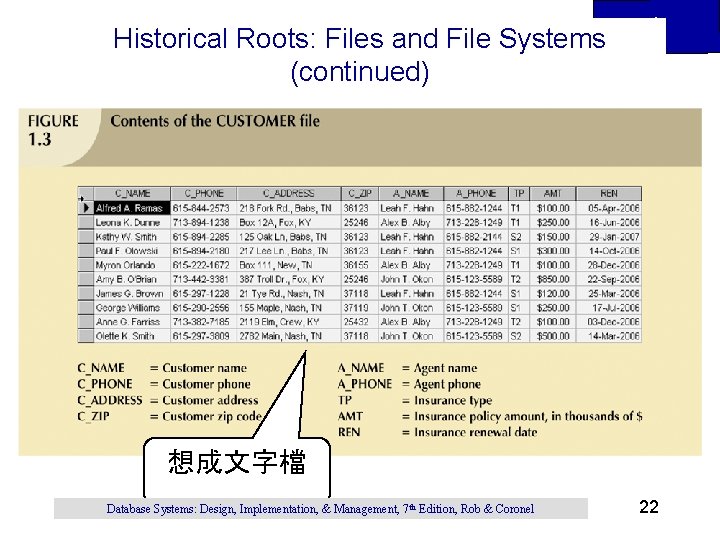The height and width of the screenshot is (540, 720).
Task: Select the row selector beside Myron Orlando
Action: click(86, 265)
